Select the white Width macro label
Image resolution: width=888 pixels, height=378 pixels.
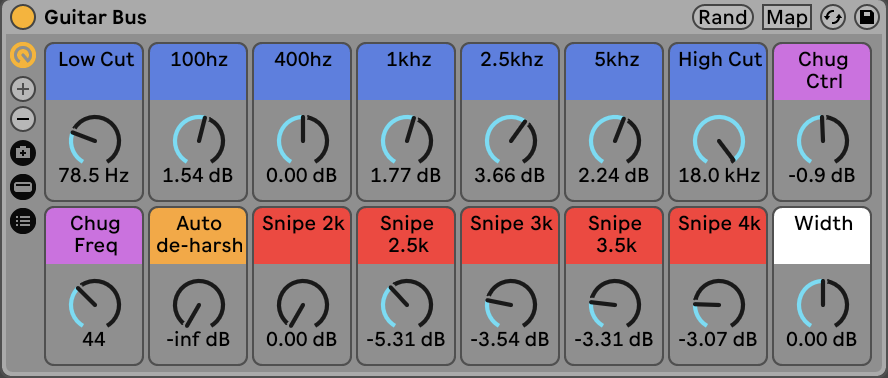822,236
